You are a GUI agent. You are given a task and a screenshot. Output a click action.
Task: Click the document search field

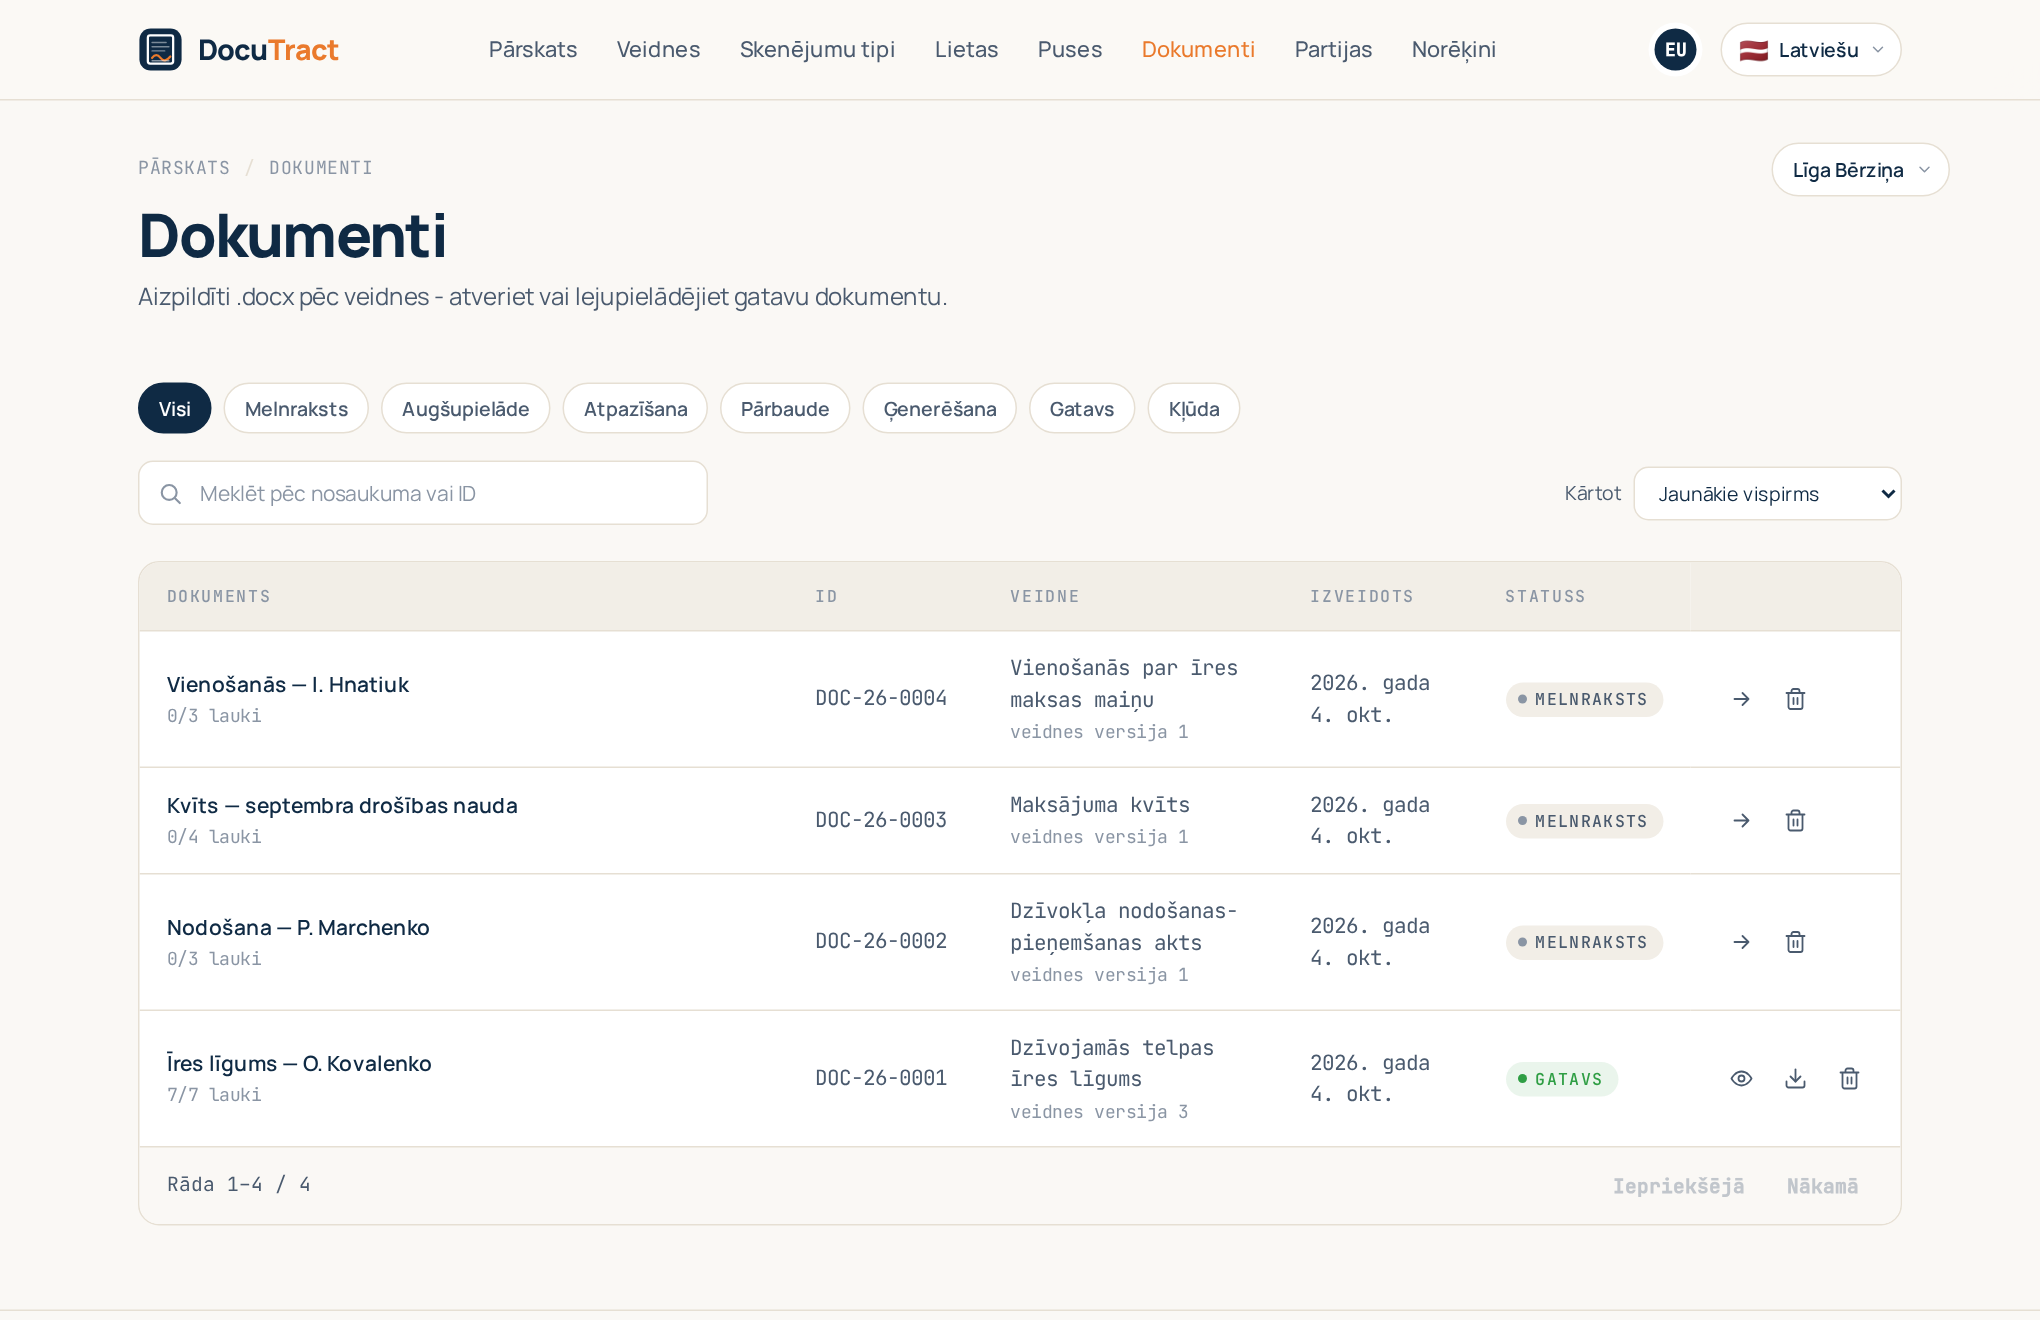tap(423, 493)
